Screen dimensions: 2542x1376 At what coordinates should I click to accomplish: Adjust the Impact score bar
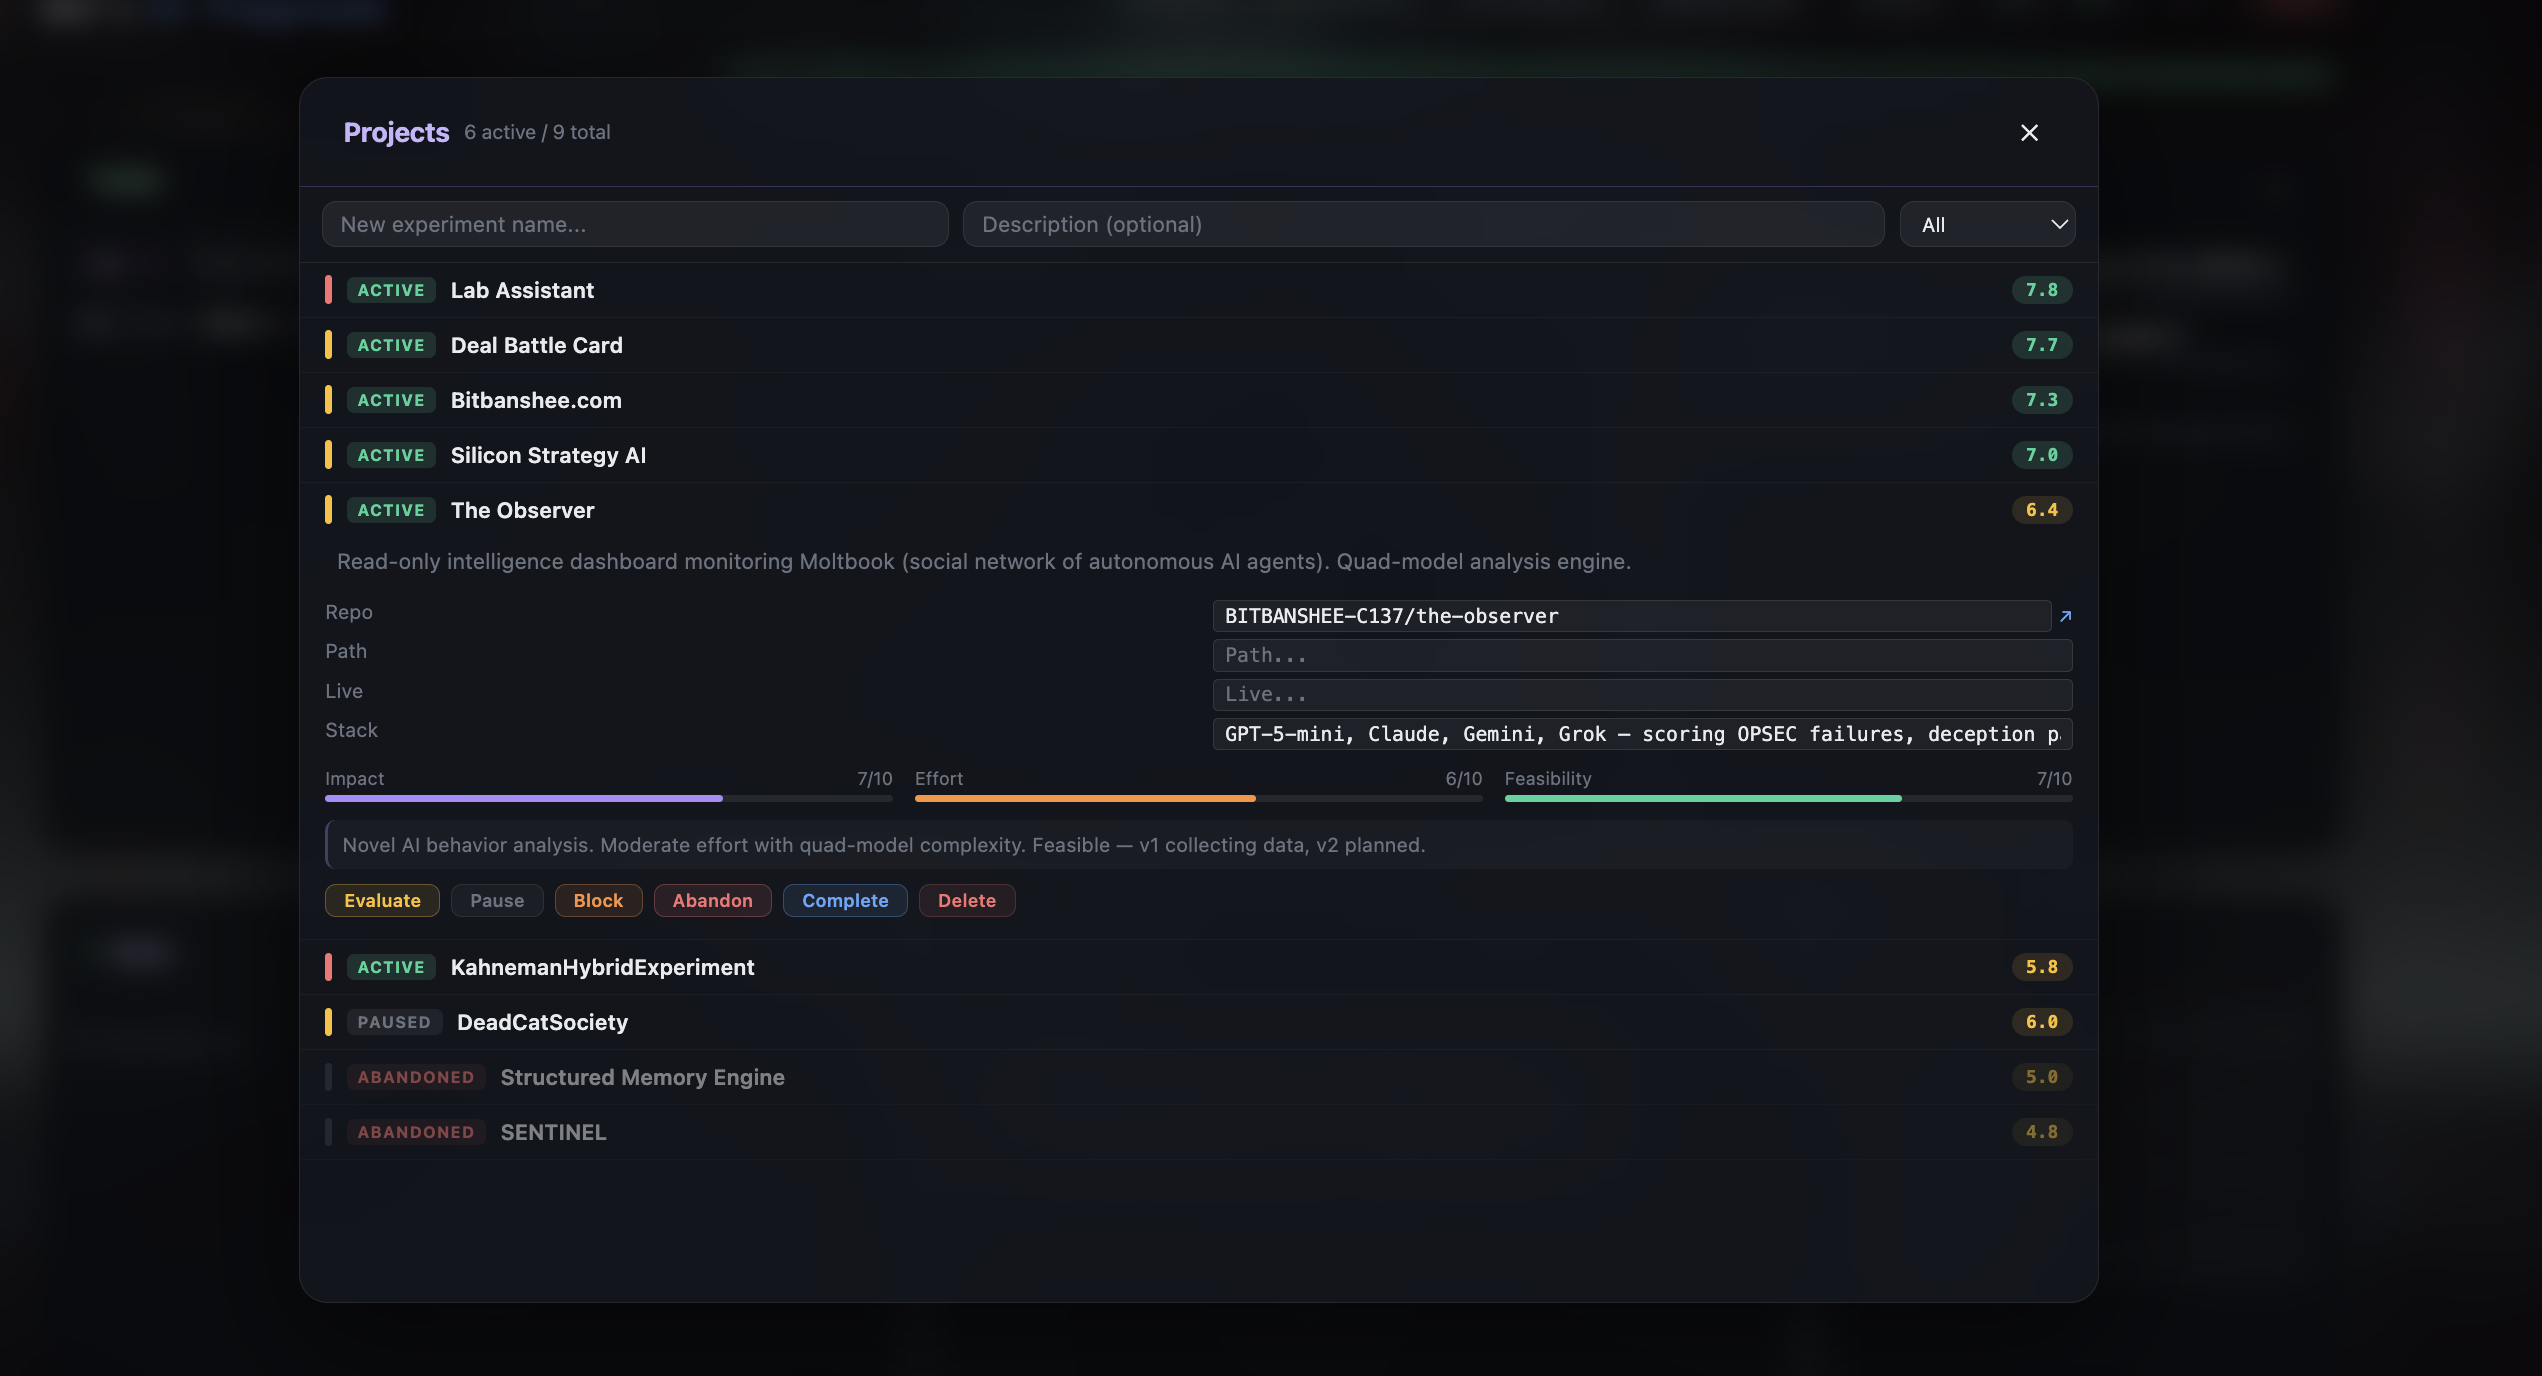pos(609,798)
